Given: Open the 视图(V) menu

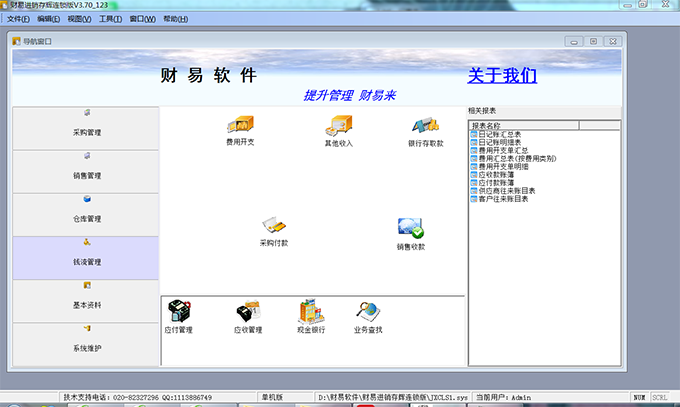Looking at the screenshot, I should pos(79,19).
